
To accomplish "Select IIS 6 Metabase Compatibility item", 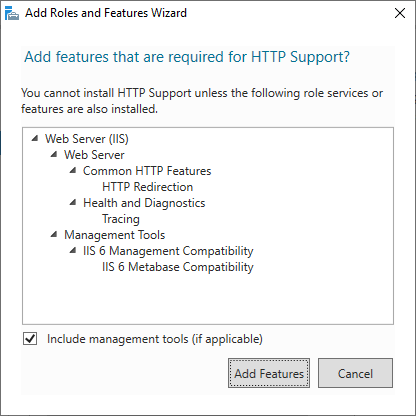I will (178, 267).
